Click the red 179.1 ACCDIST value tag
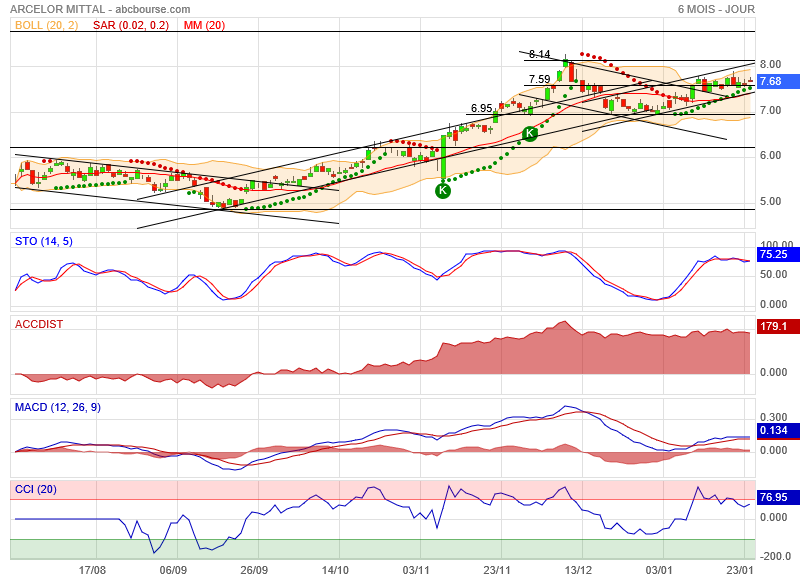 coord(779,326)
